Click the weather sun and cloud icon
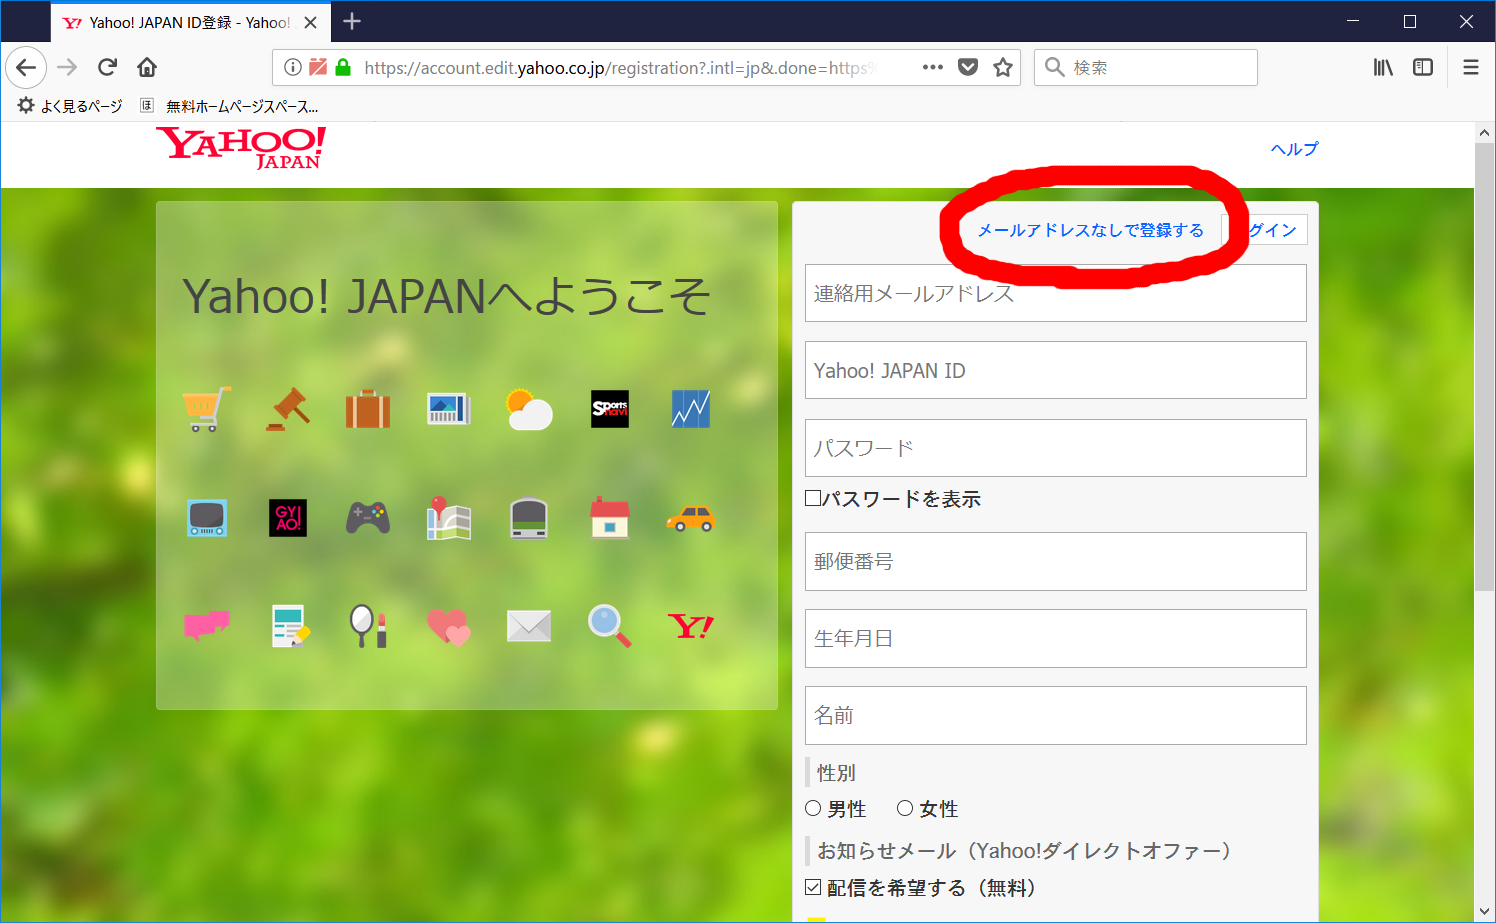 coord(529,409)
